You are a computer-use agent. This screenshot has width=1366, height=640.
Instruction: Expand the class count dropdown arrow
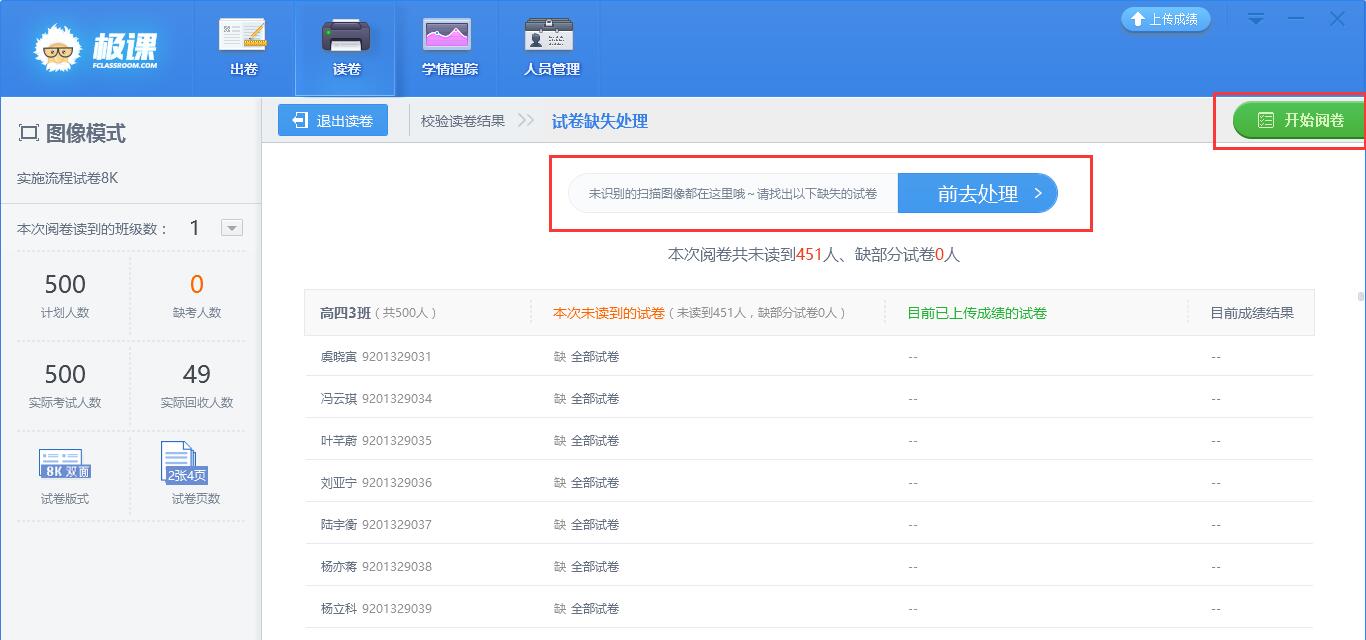pos(231,228)
